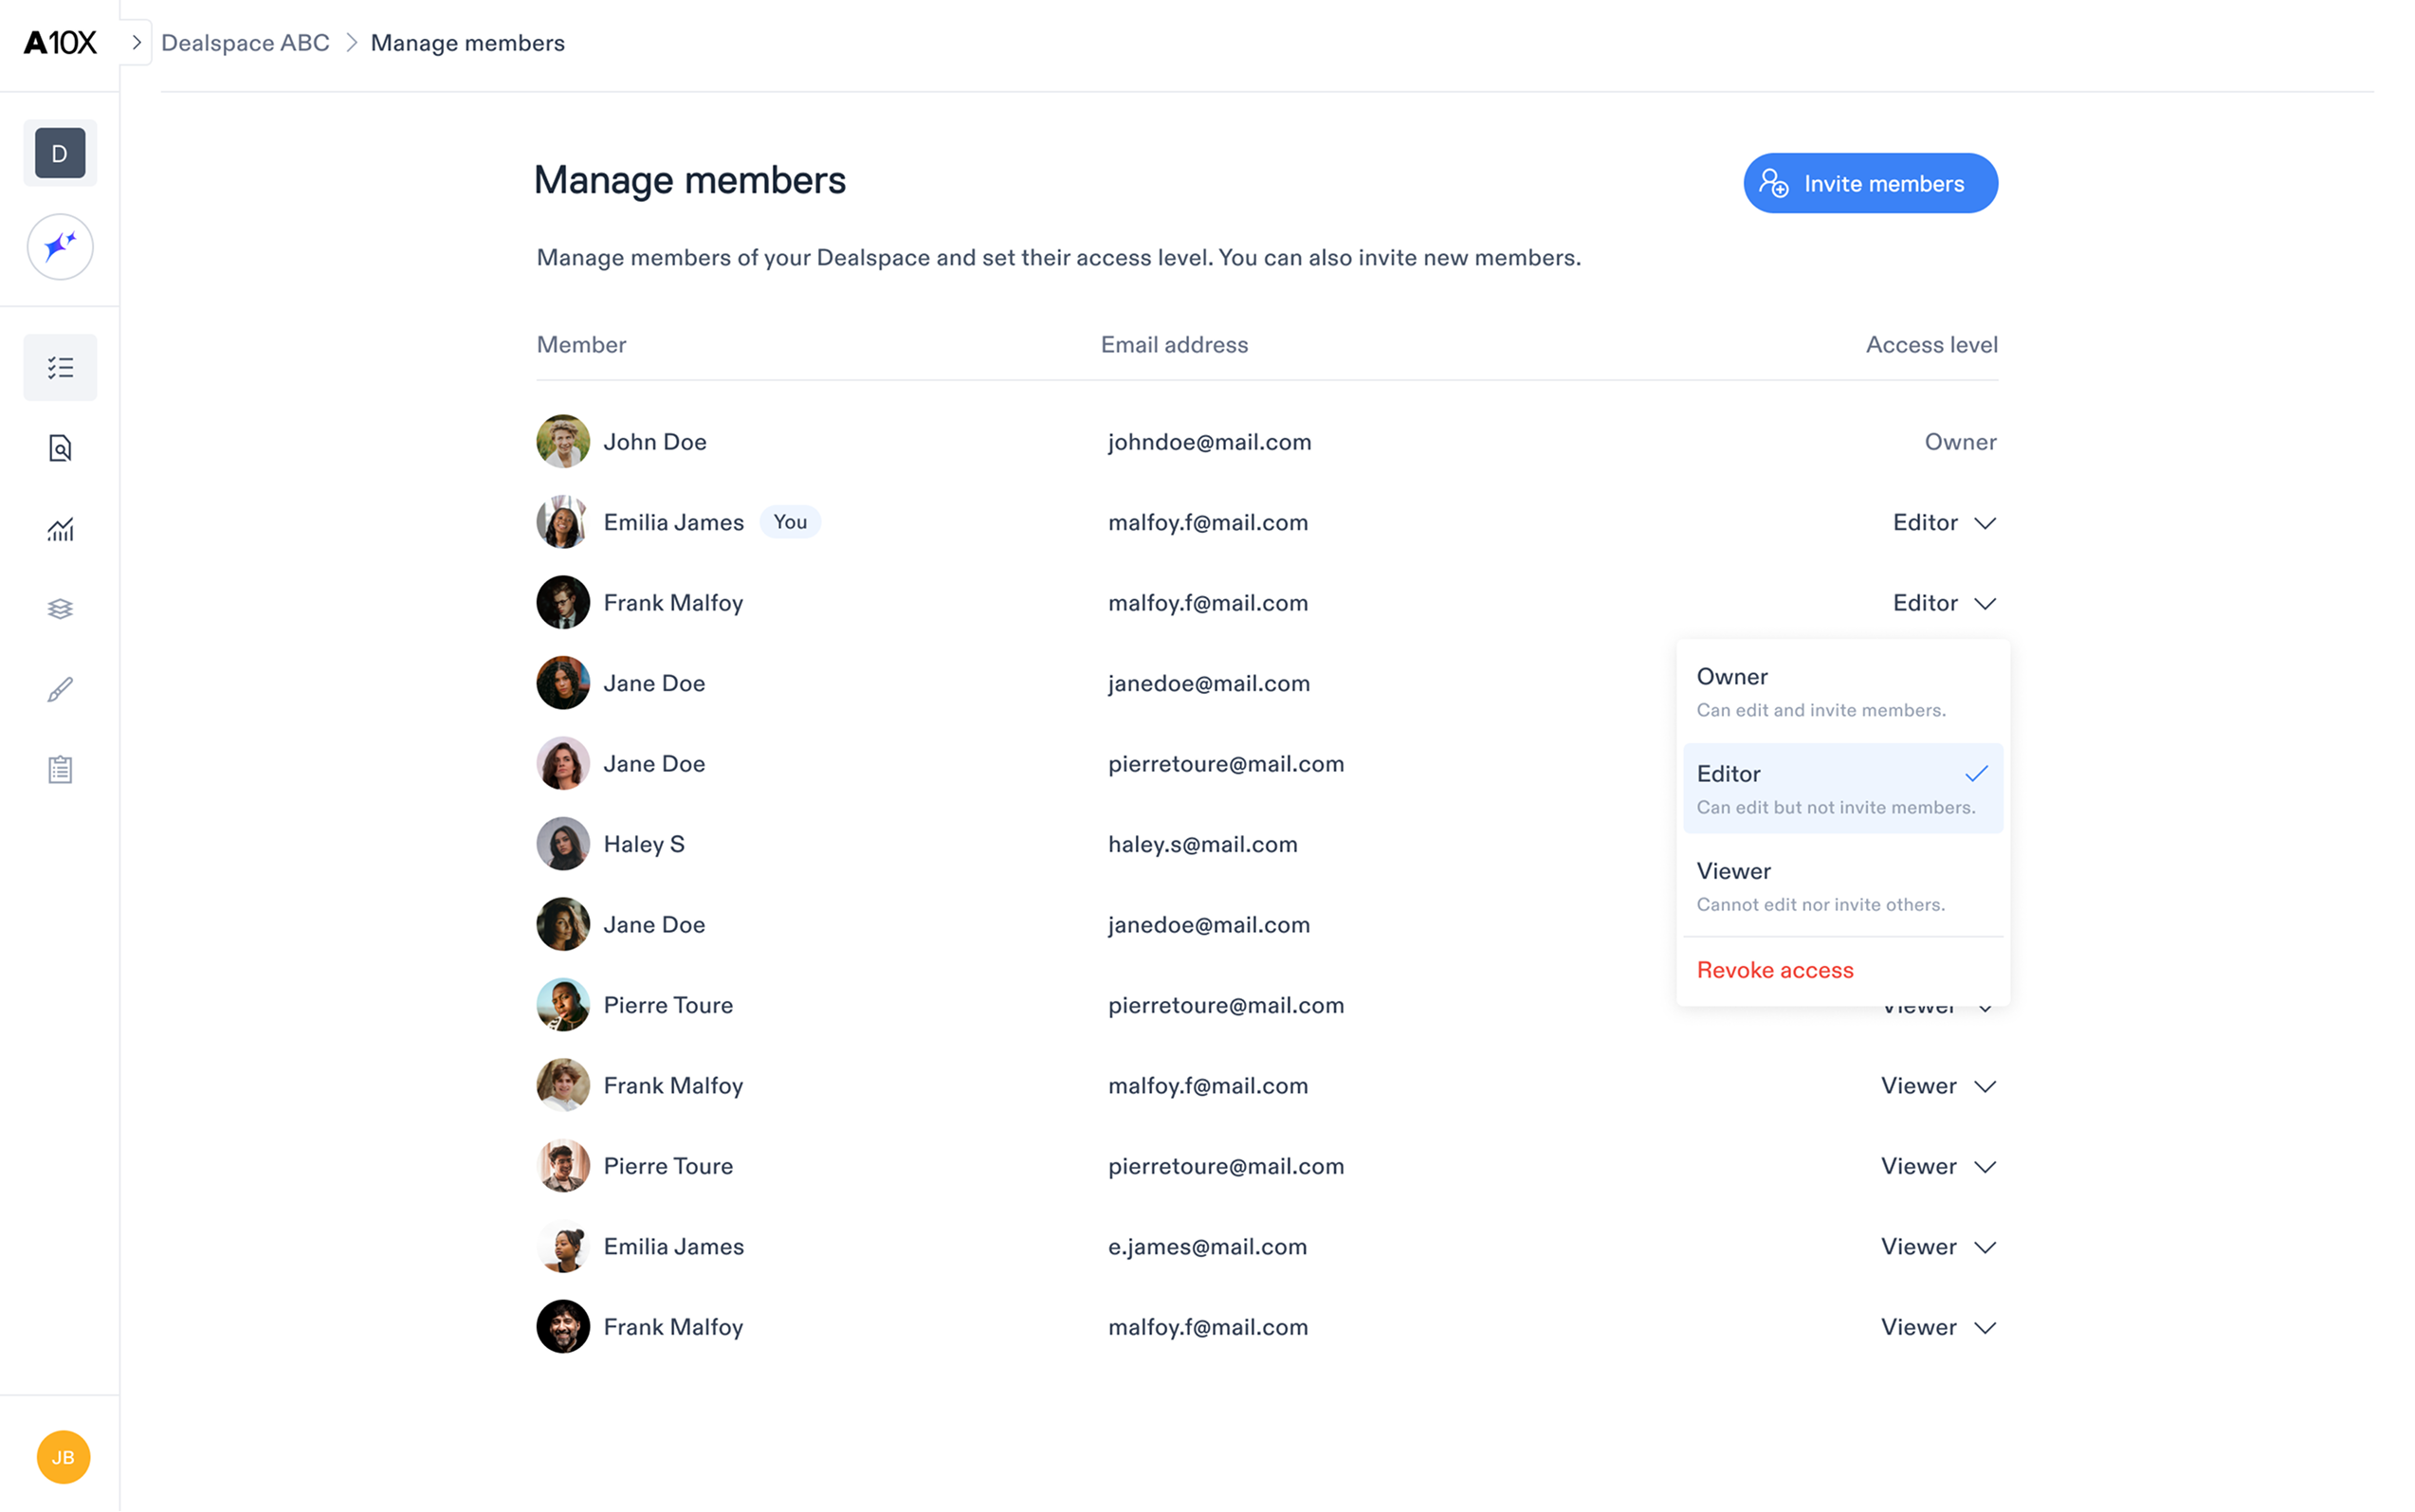Click Emilia James (You) avatar

coord(563,522)
